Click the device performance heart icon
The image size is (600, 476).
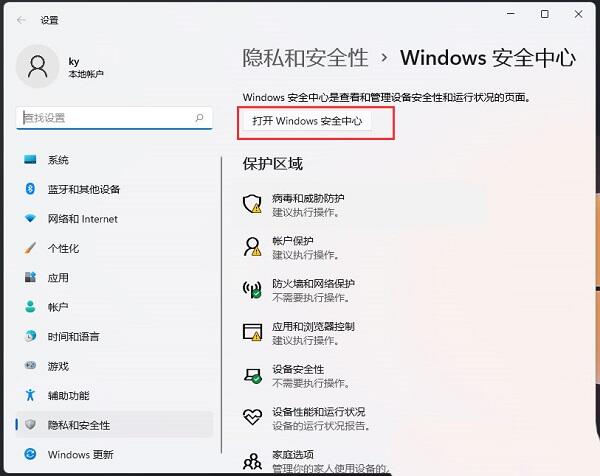pos(253,417)
